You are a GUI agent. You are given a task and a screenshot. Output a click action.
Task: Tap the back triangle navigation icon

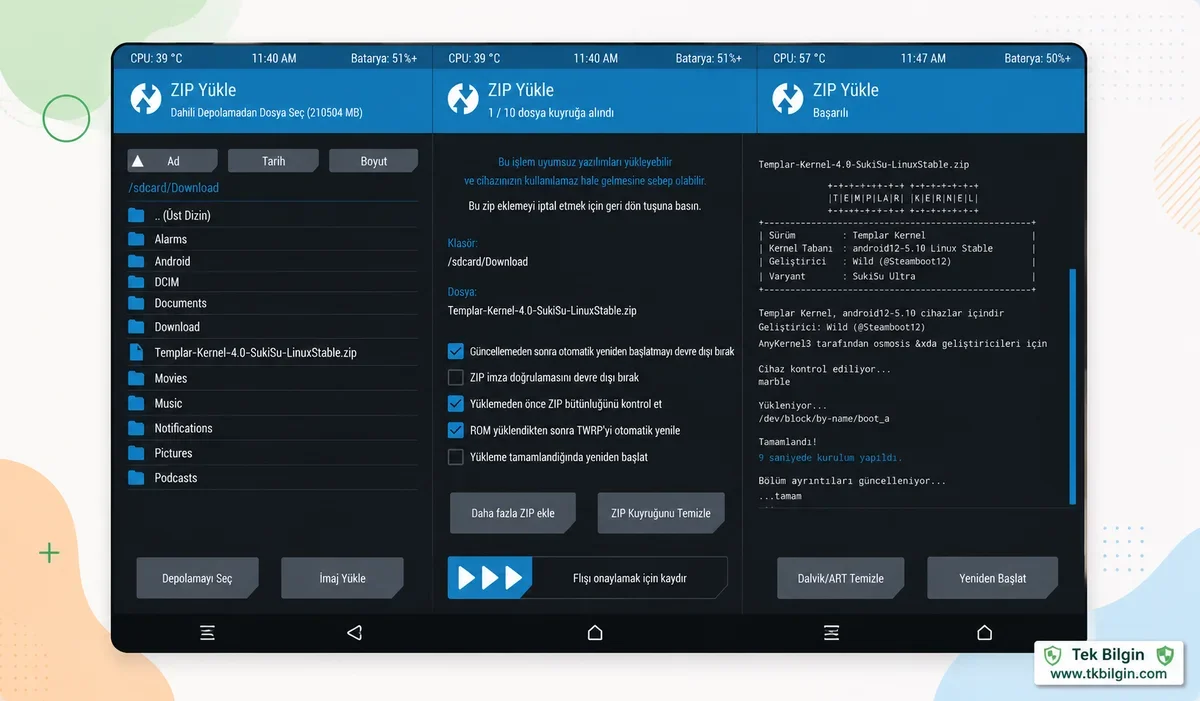click(353, 633)
